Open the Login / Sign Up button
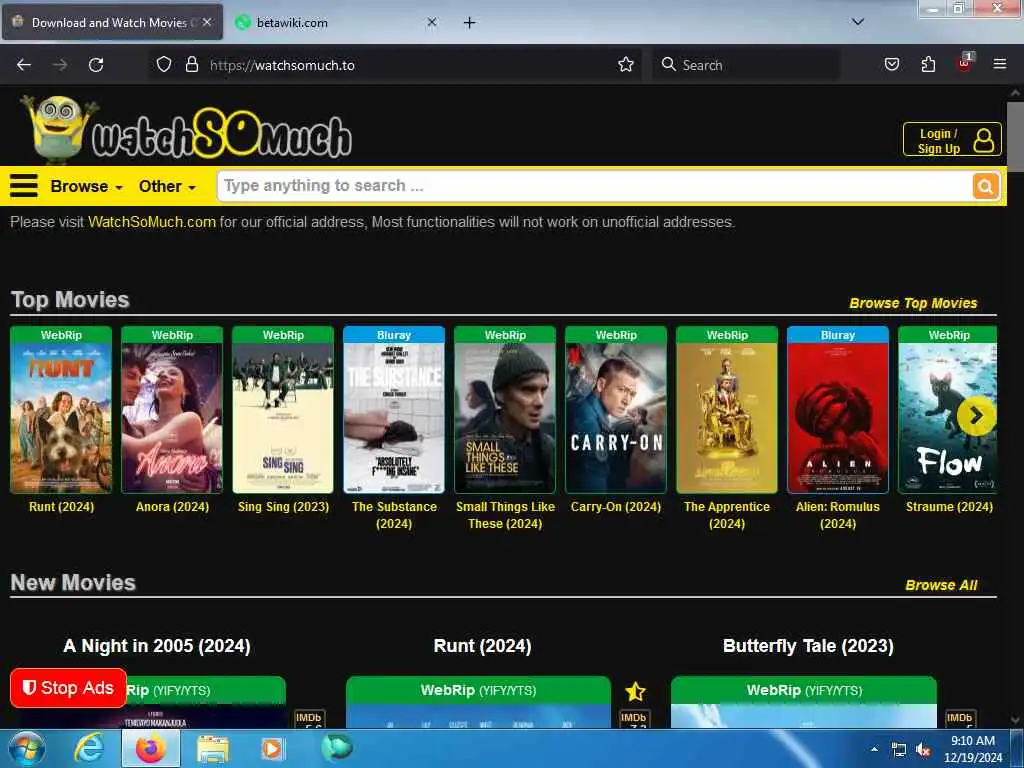The image size is (1024, 768). pos(952,140)
